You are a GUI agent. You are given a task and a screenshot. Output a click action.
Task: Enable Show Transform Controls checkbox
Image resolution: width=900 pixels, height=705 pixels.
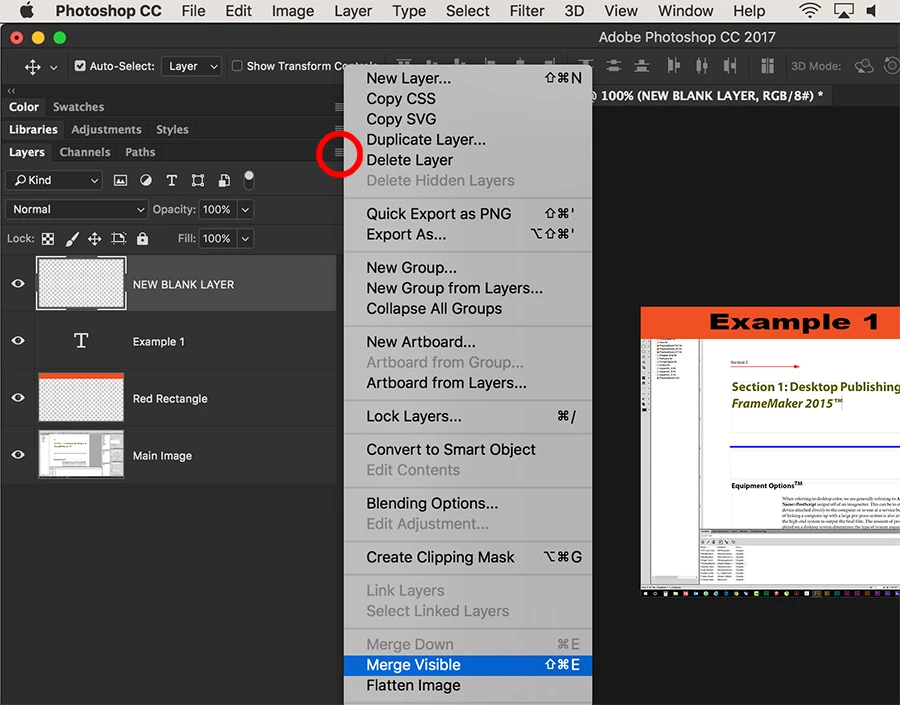coord(236,66)
